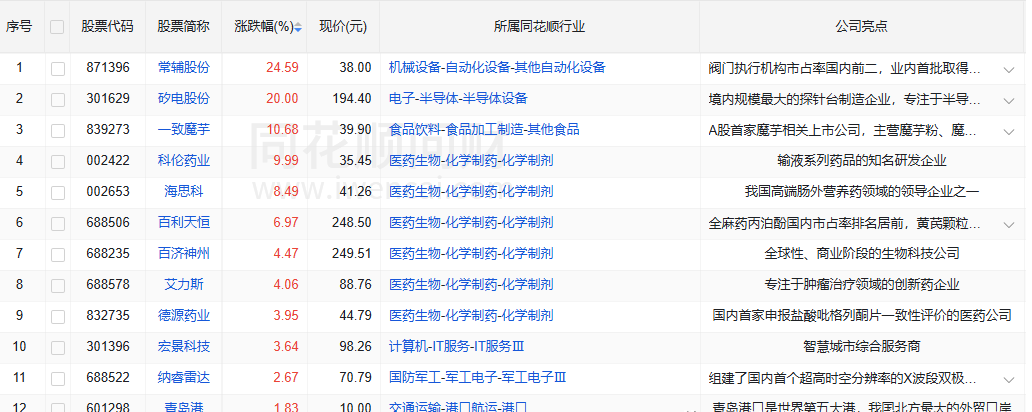Tick the checkbox for 宏景科技 row
The height and width of the screenshot is (412, 1032).
click(x=57, y=347)
